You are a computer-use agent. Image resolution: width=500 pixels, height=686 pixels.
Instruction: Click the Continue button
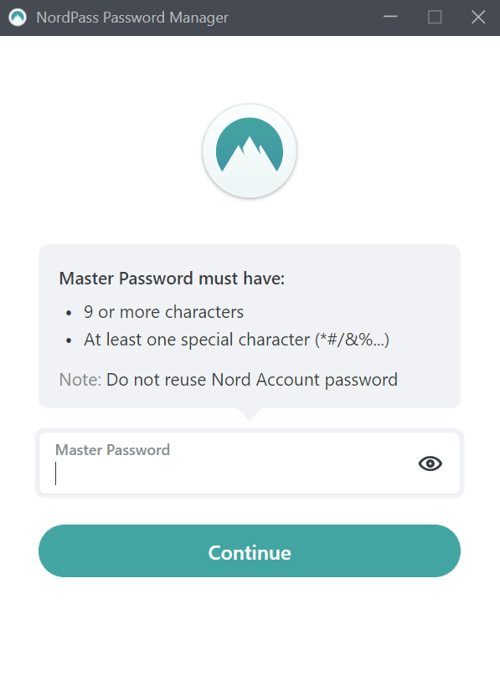pos(249,551)
